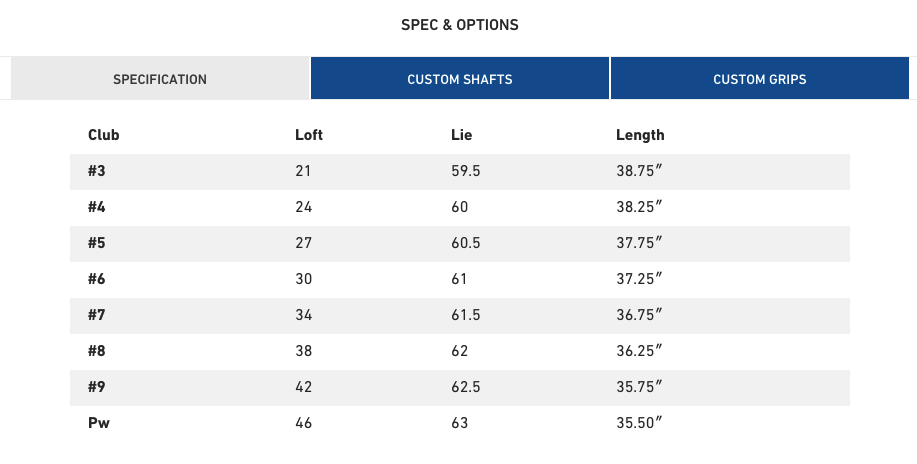This screenshot has height=464, width=917.
Task: Click the #5 club row label
Action: click(x=96, y=243)
